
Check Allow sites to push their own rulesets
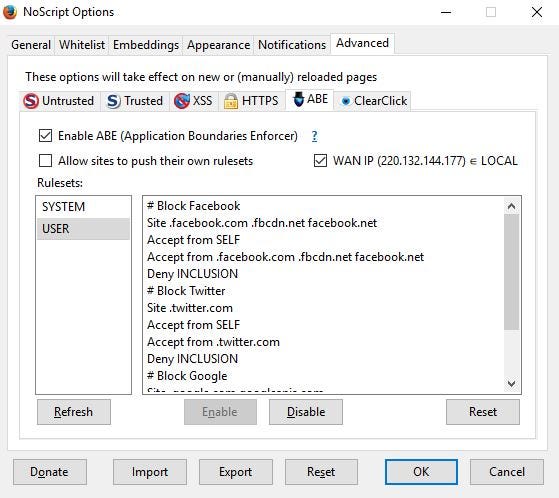point(45,161)
